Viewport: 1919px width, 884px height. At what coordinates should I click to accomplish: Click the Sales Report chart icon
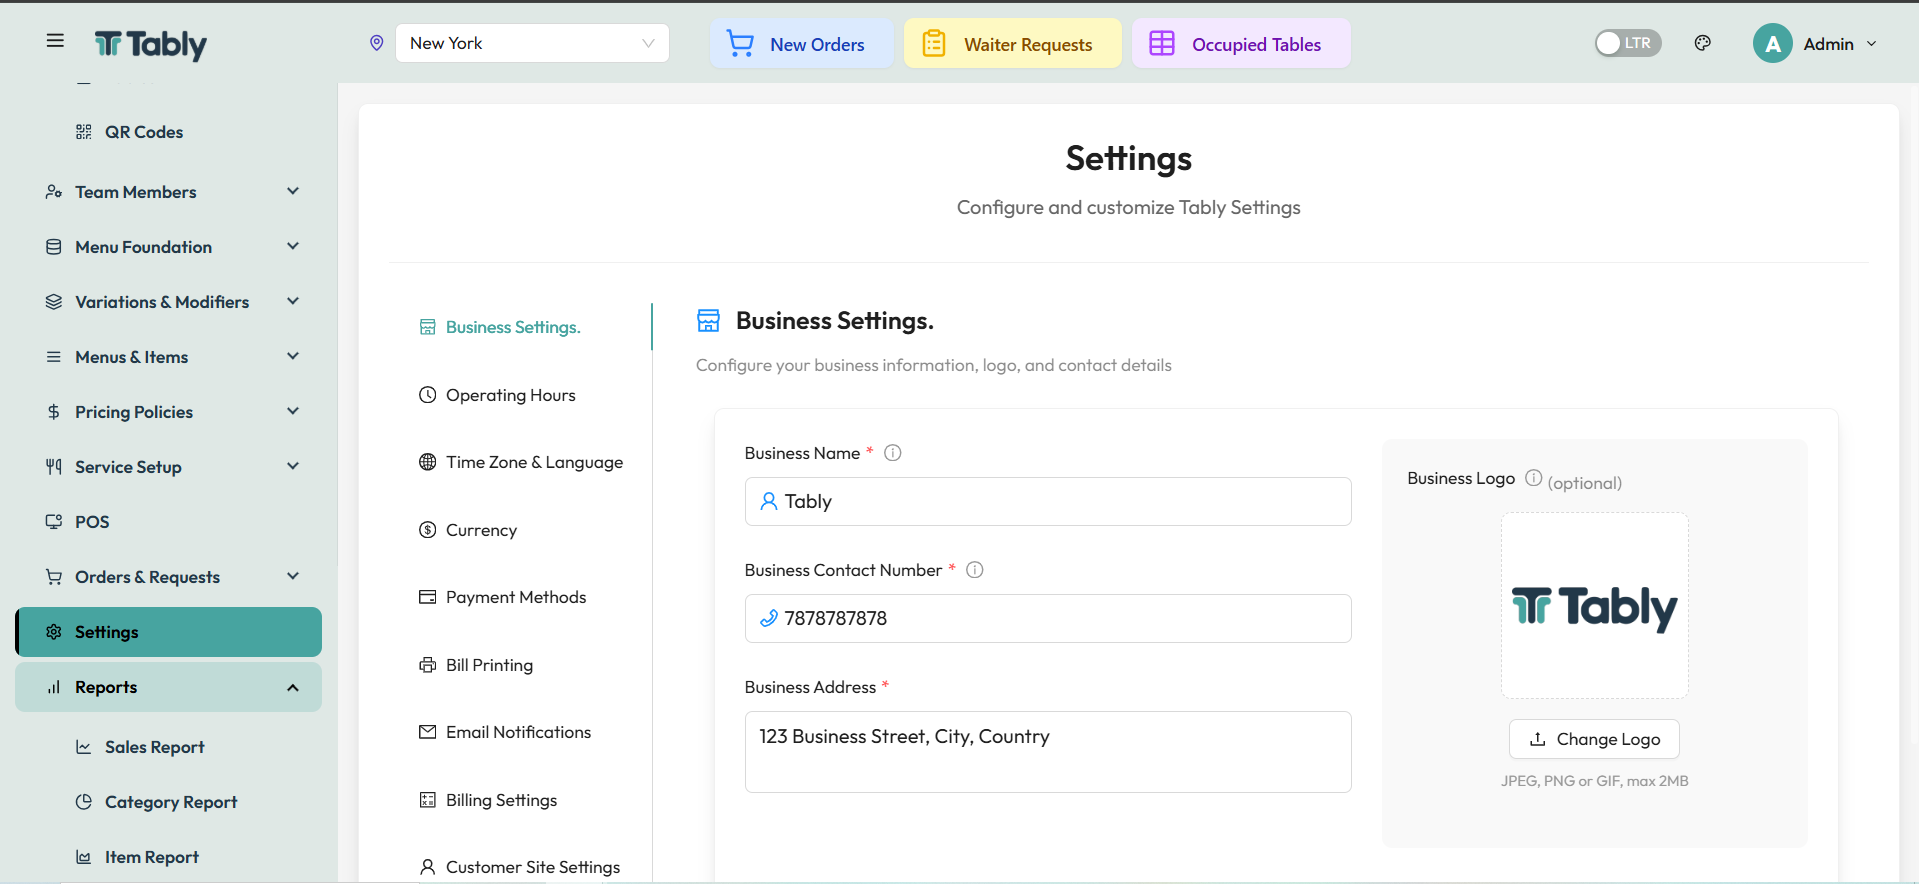(84, 747)
